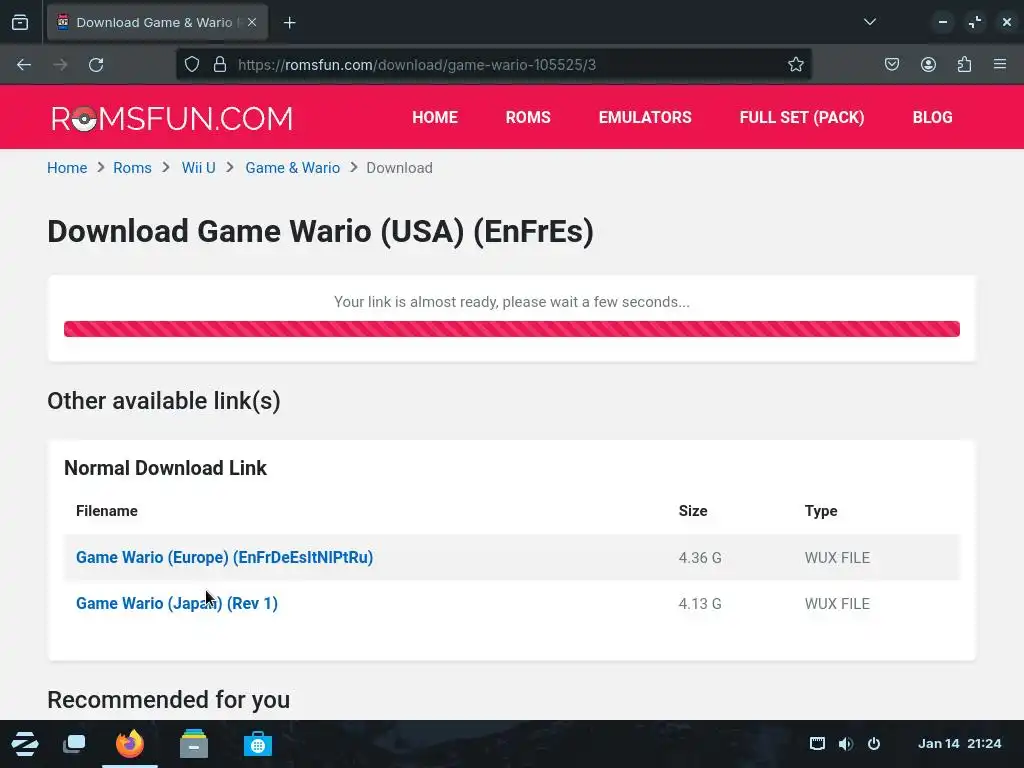Open the power tray icon

point(874,744)
